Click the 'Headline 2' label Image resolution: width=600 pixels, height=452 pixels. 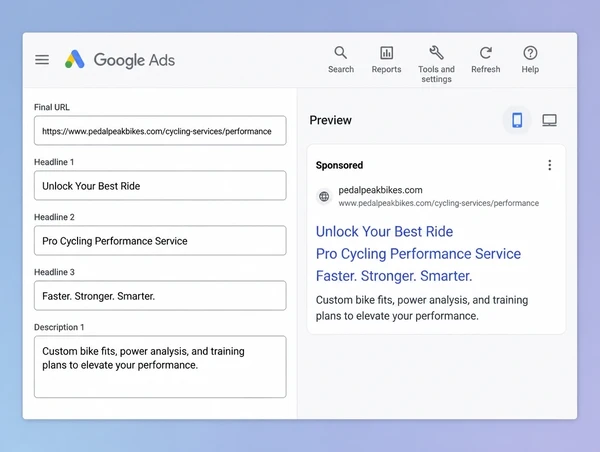coord(54,217)
